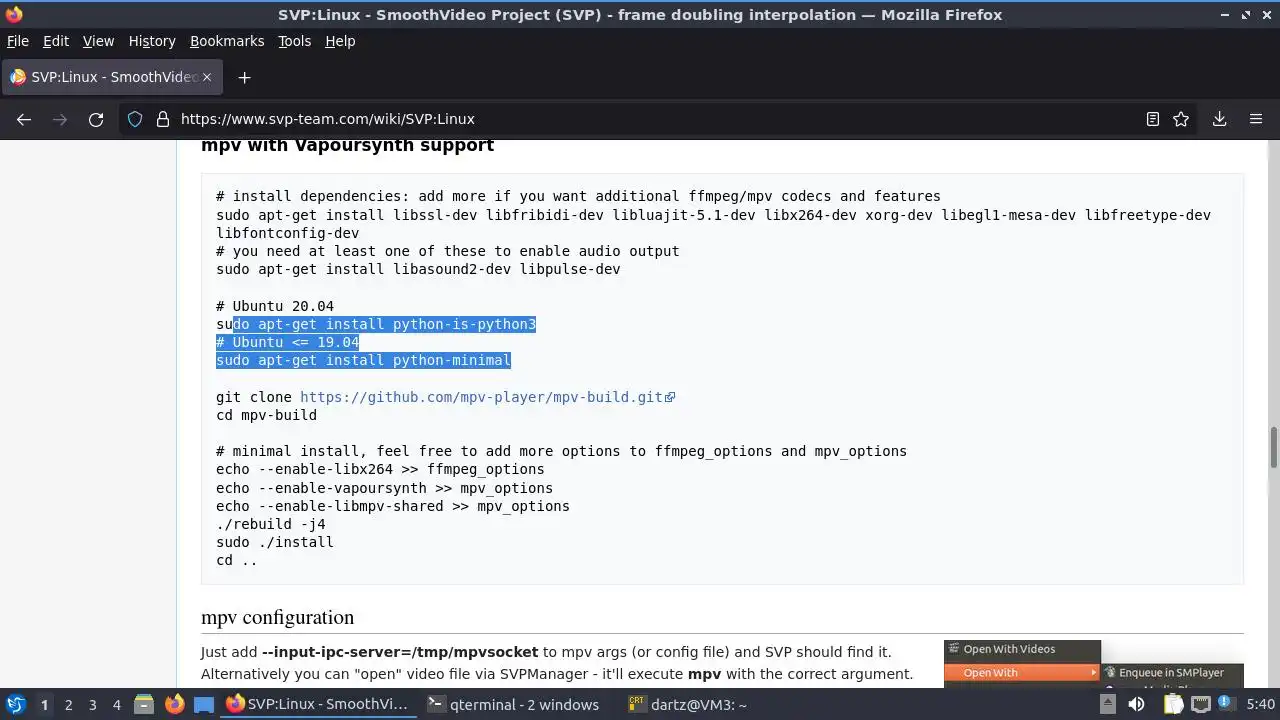Click the './rebuild -j4' code line
Screen dimensions: 1280x720
tap(270, 524)
